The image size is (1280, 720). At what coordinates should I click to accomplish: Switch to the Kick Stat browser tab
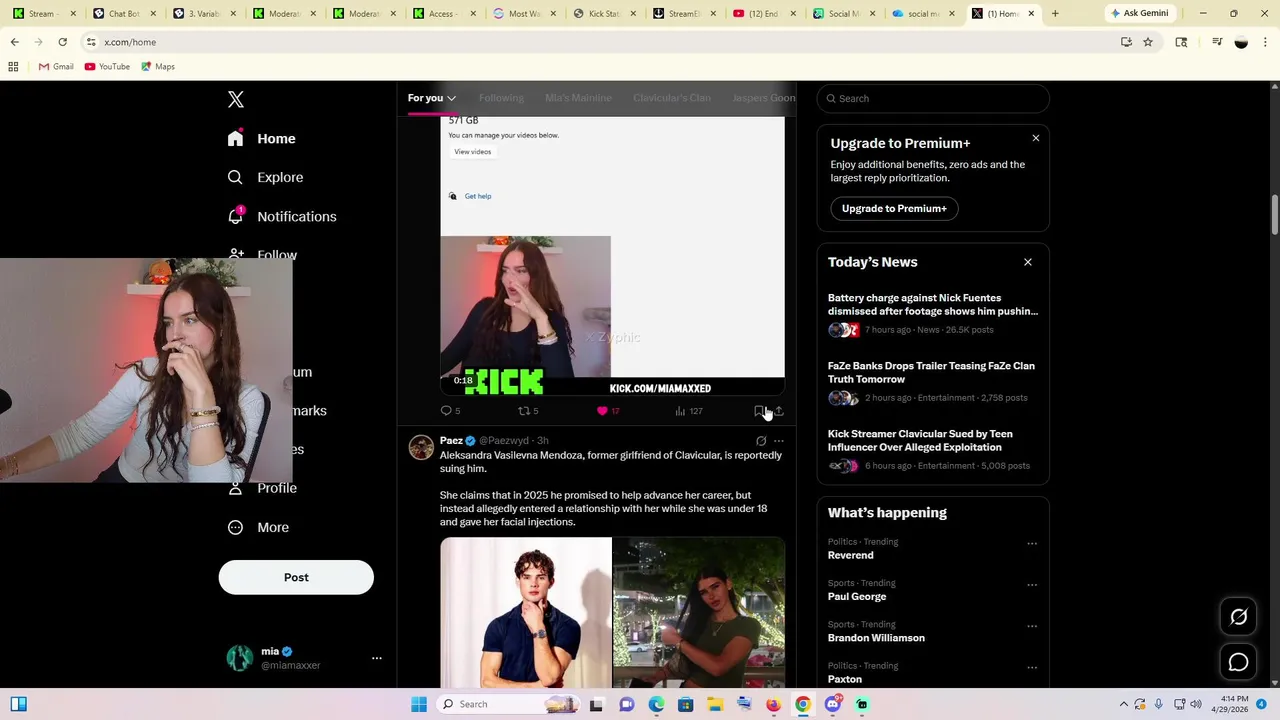603,14
